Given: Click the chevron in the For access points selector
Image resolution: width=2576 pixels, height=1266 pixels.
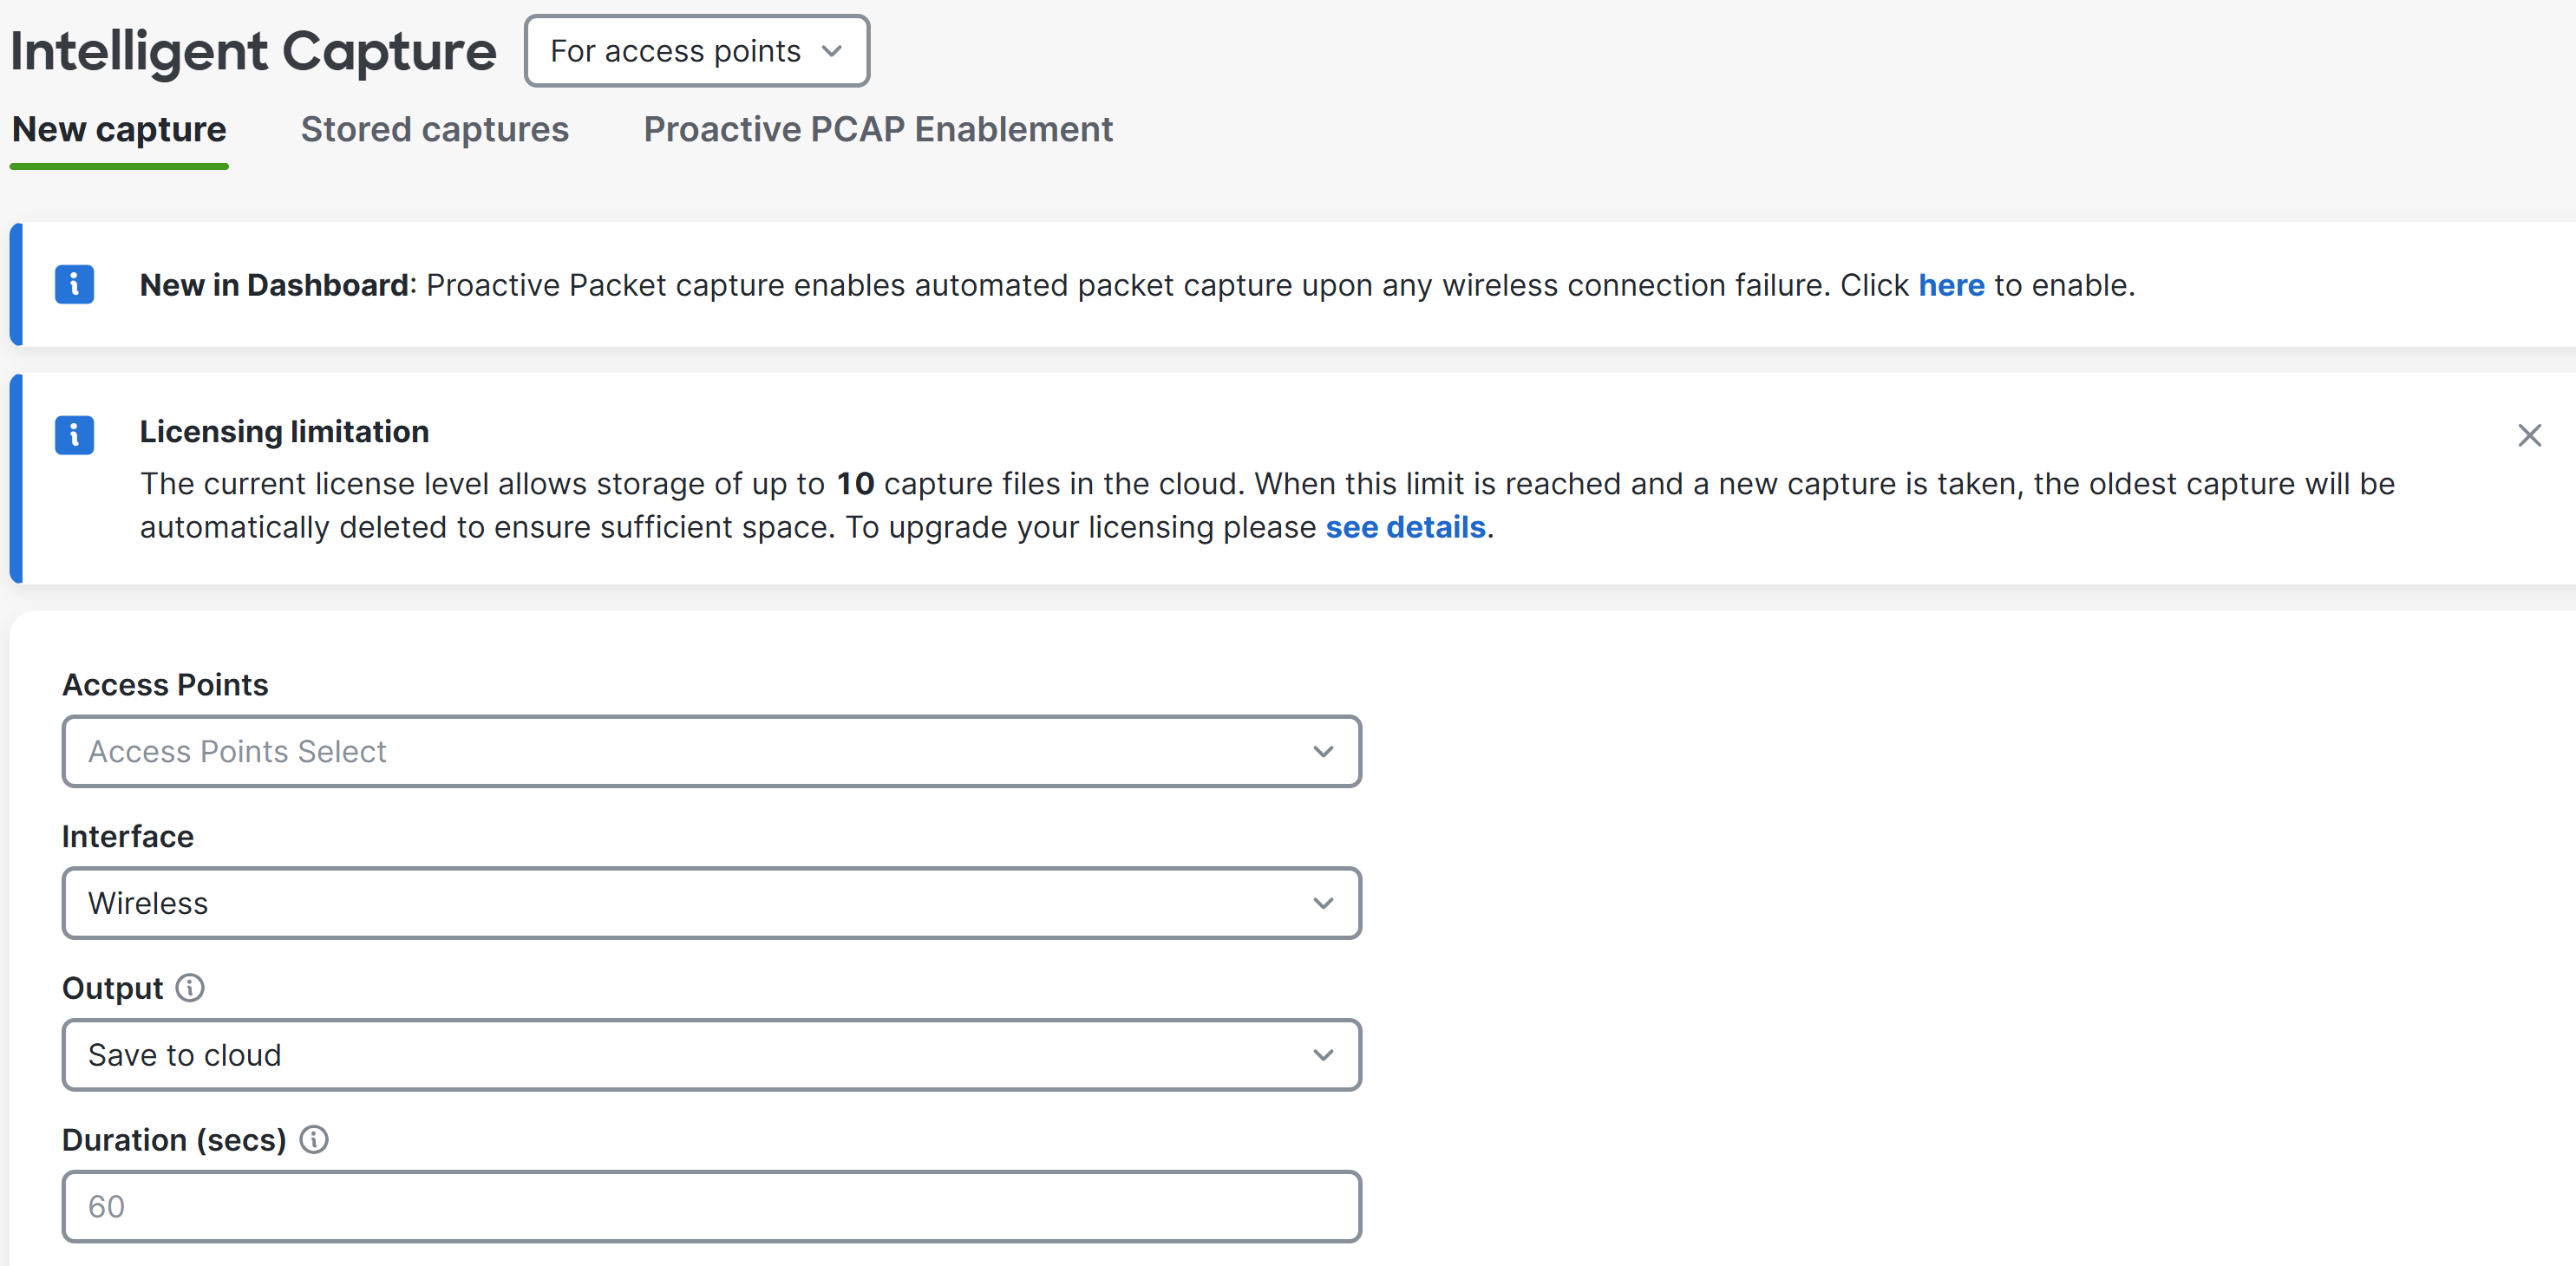Looking at the screenshot, I should click(831, 51).
